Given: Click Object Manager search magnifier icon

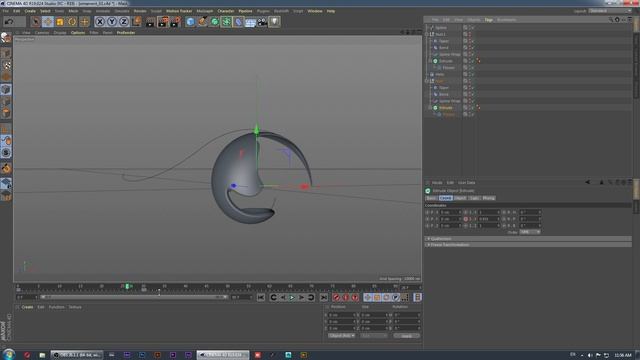Looking at the screenshot, I should point(611,20).
